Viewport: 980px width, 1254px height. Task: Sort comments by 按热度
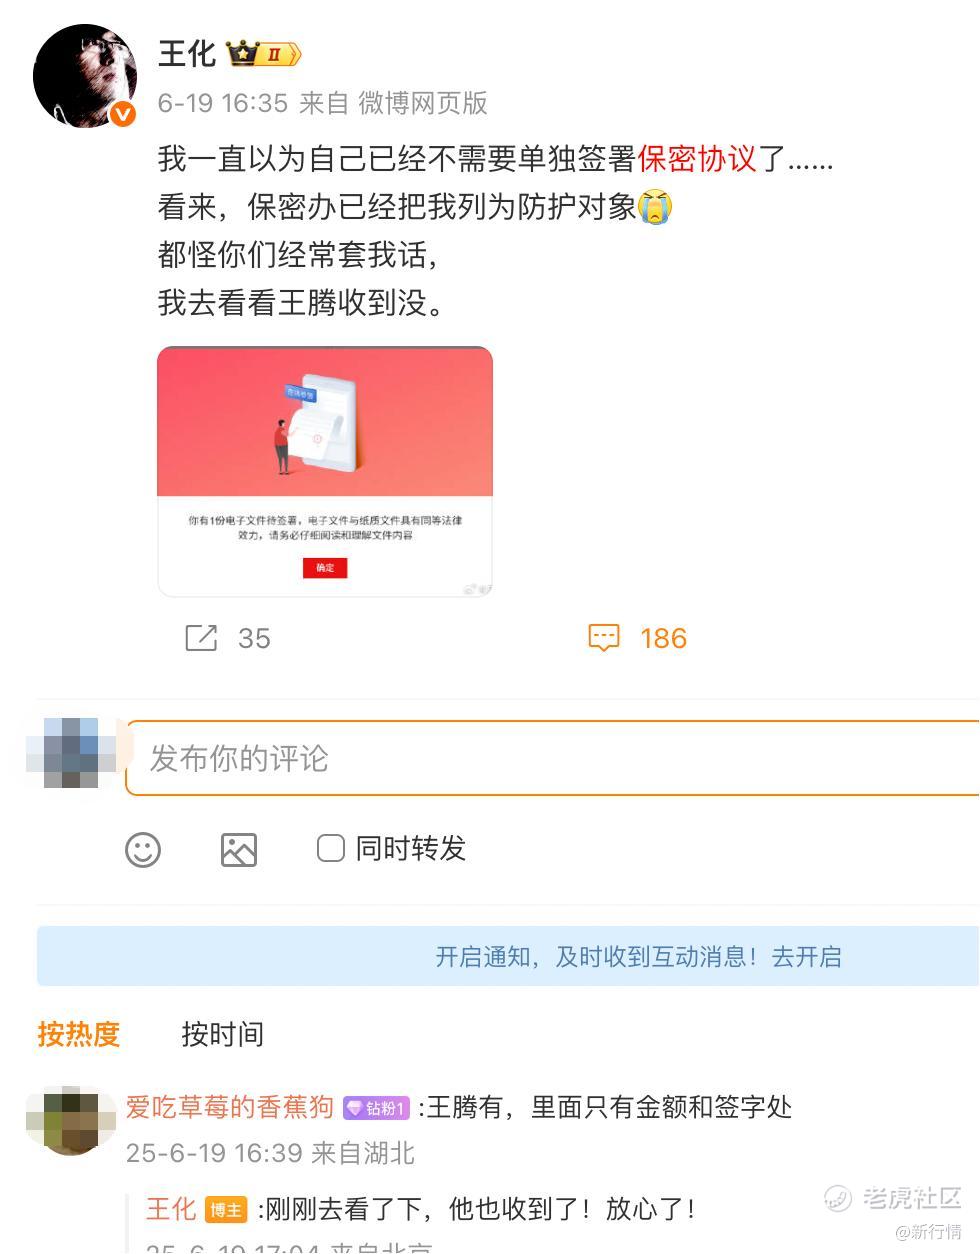(x=79, y=1034)
